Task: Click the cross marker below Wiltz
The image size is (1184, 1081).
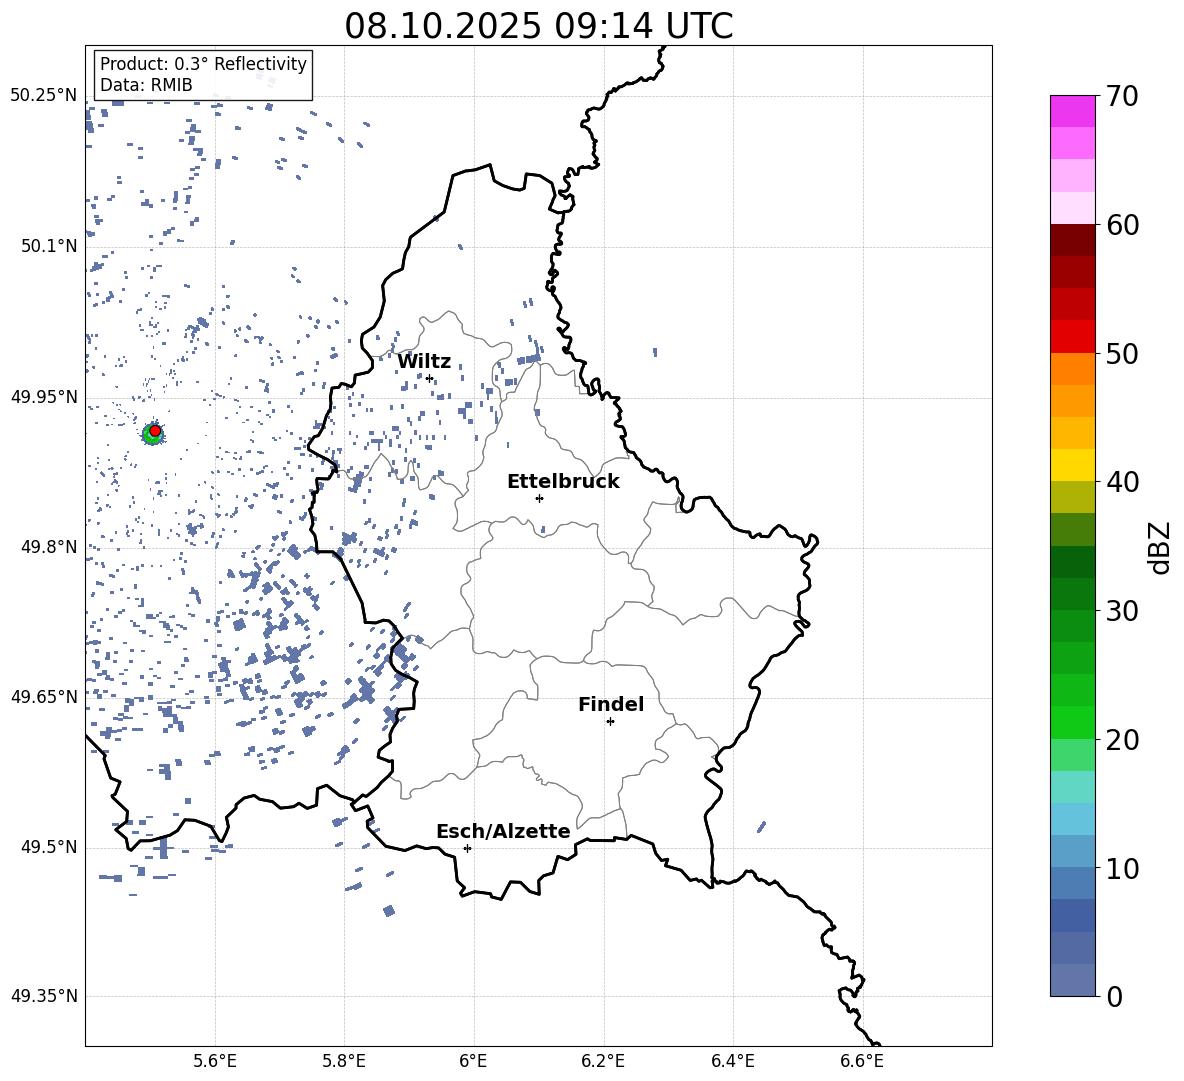Action: tap(429, 378)
